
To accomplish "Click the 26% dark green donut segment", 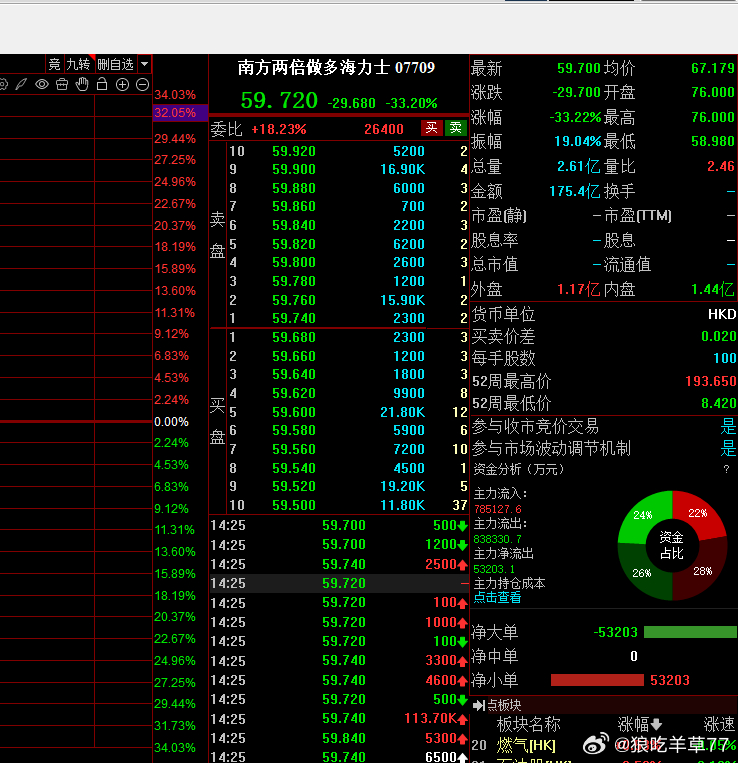I will (642, 573).
